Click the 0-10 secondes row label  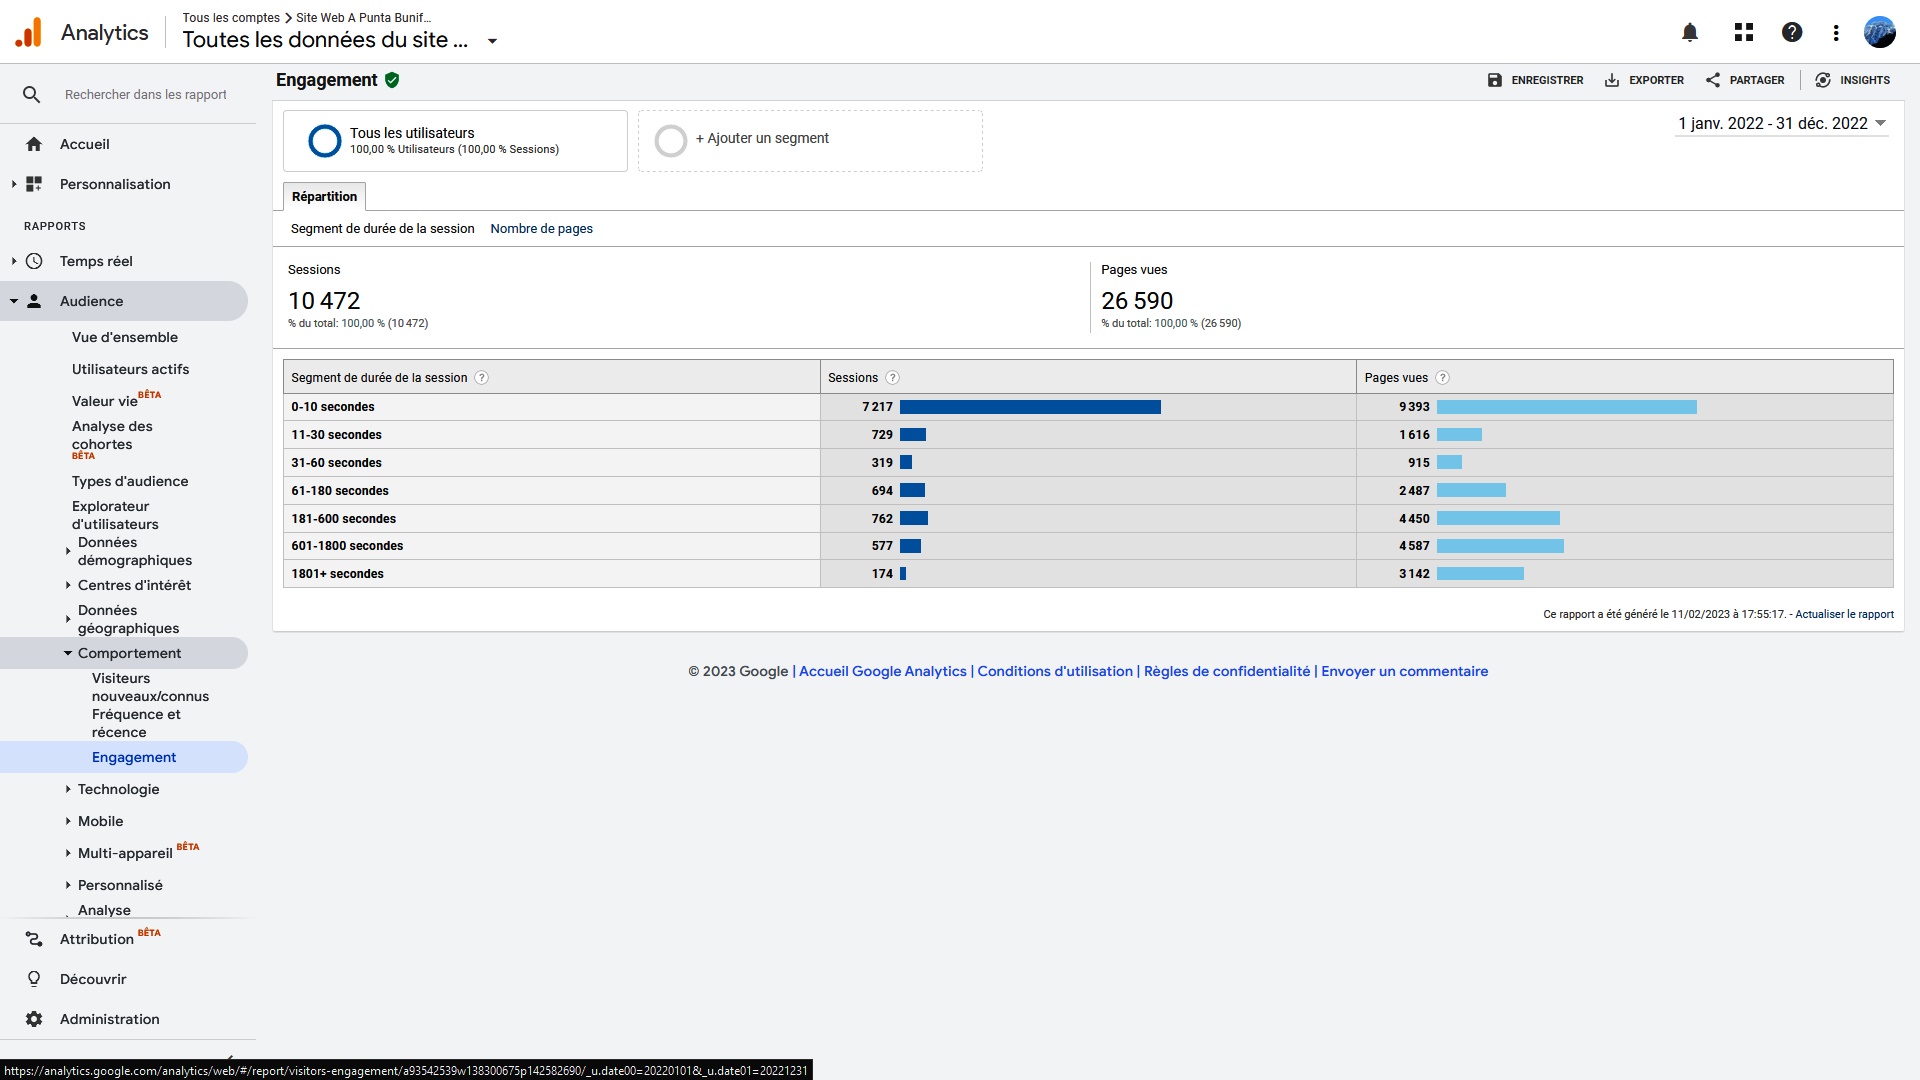333,407
